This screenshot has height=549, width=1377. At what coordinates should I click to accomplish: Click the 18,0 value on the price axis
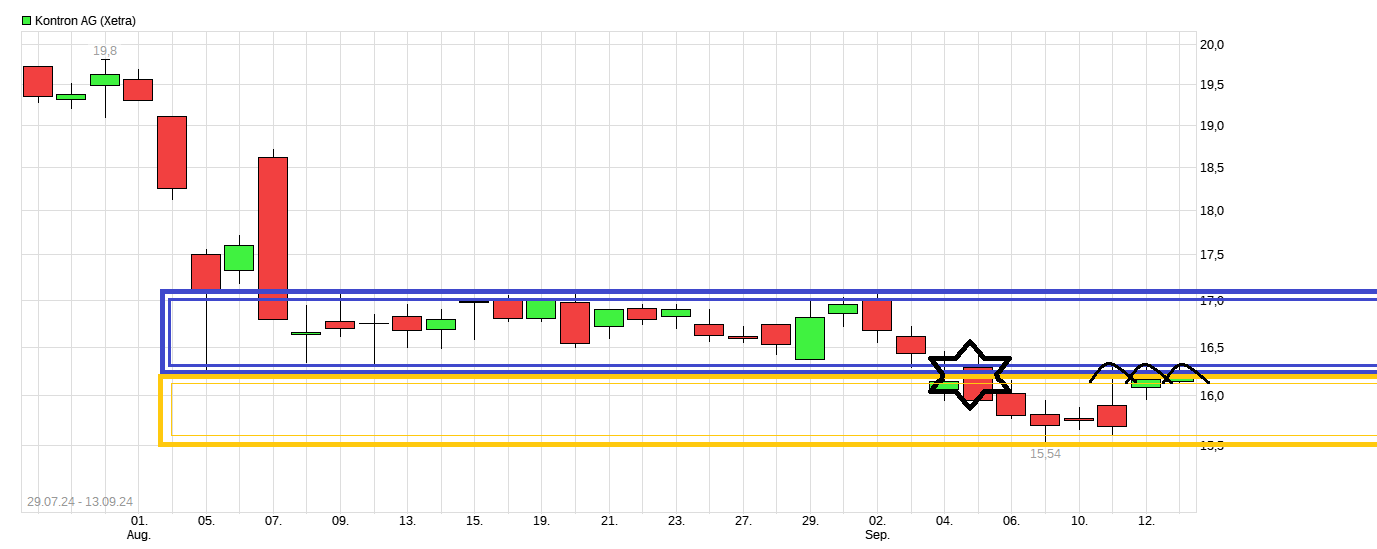[x=1213, y=211]
